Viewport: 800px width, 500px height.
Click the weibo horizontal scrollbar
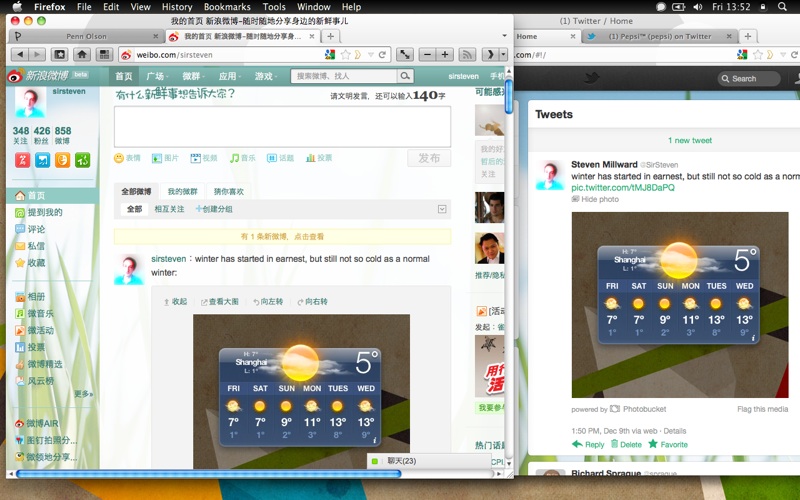[x=208, y=473]
